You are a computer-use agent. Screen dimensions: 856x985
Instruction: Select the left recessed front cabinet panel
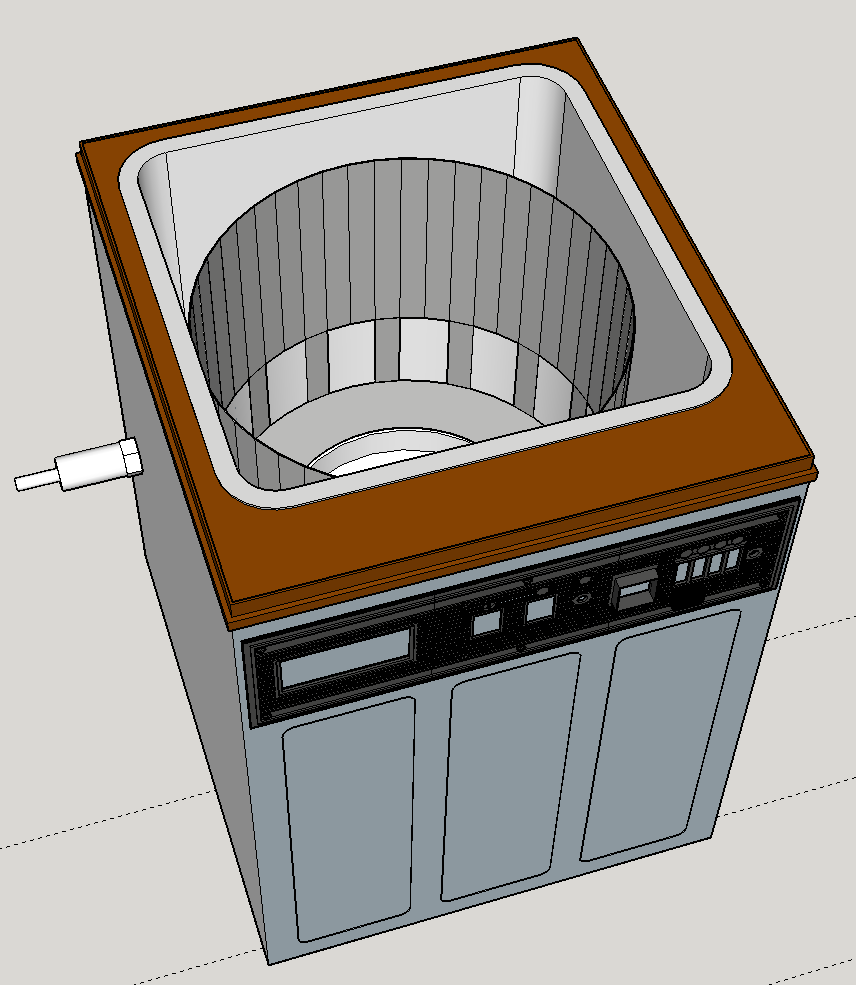[x=350, y=815]
